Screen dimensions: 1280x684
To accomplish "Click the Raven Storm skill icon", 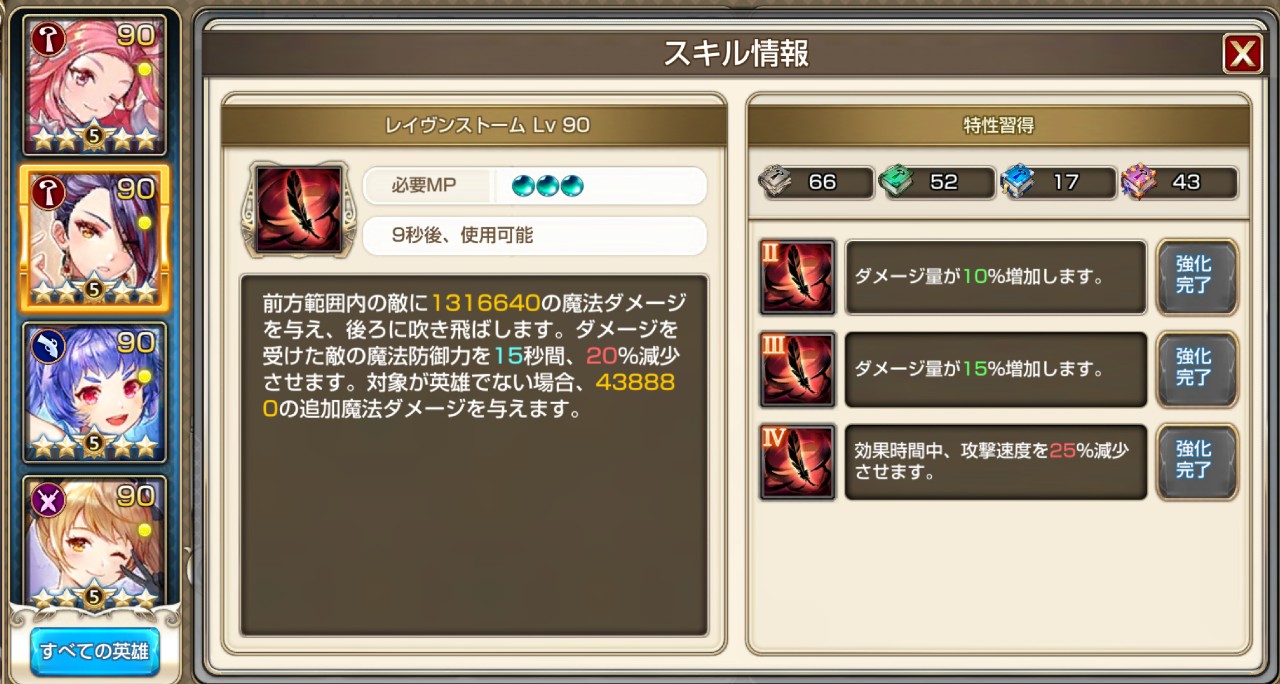I will coord(299,208).
